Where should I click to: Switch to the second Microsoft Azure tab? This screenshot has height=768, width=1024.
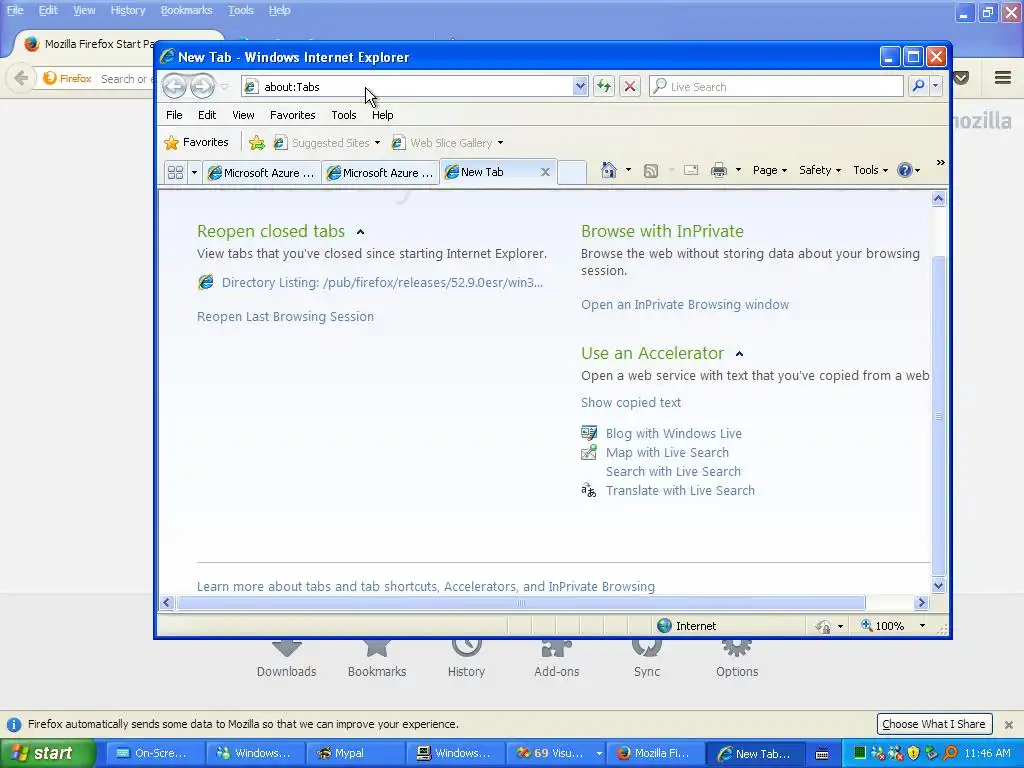pyautogui.click(x=380, y=172)
